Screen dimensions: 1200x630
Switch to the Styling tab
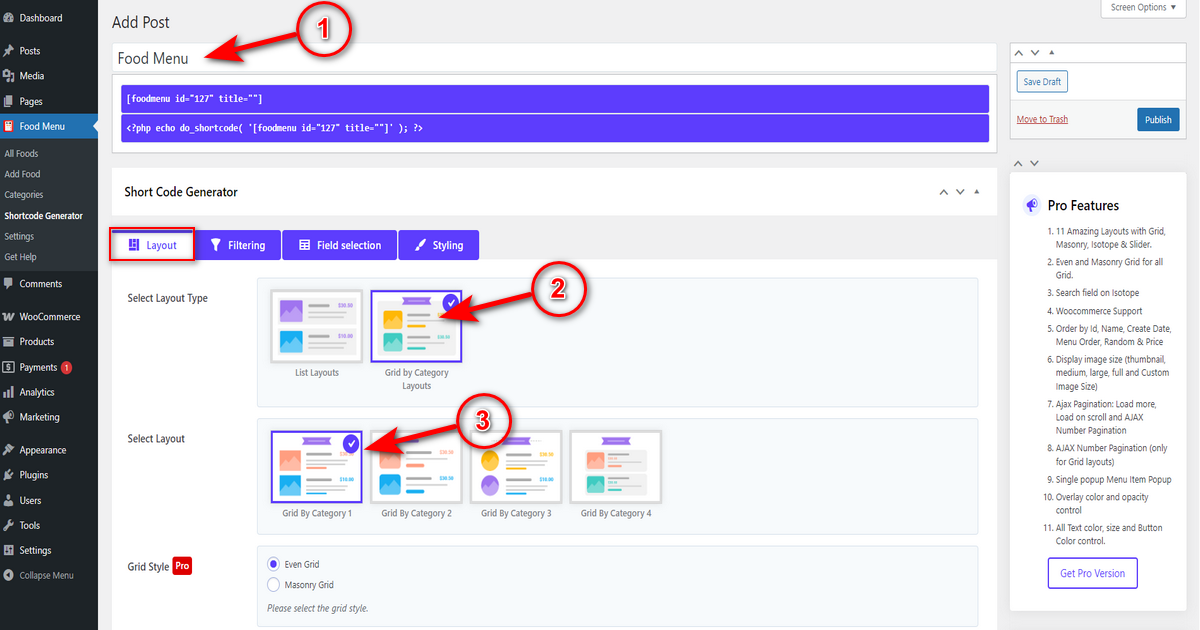438,245
